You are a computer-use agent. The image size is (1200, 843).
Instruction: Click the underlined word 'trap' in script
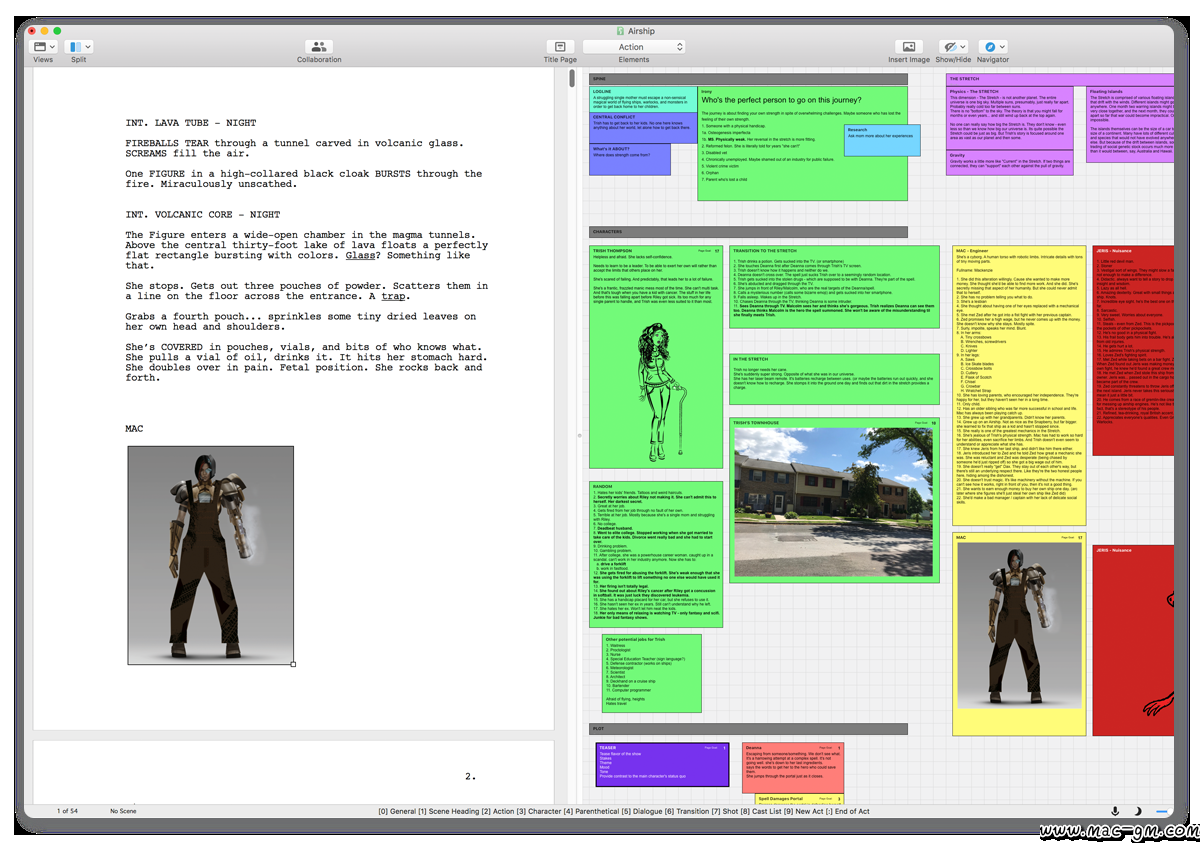394,297
